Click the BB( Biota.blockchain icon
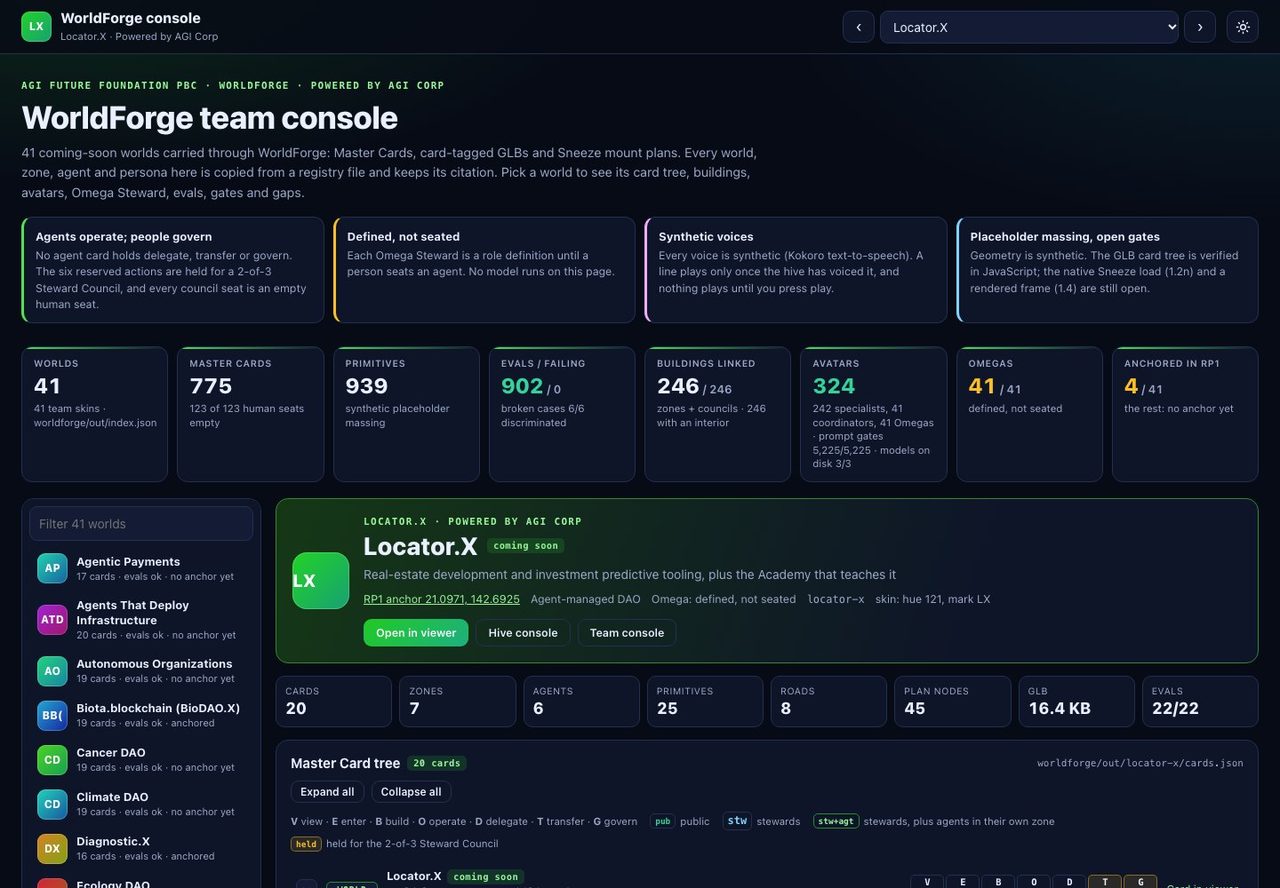The image size is (1280, 888). [52, 715]
